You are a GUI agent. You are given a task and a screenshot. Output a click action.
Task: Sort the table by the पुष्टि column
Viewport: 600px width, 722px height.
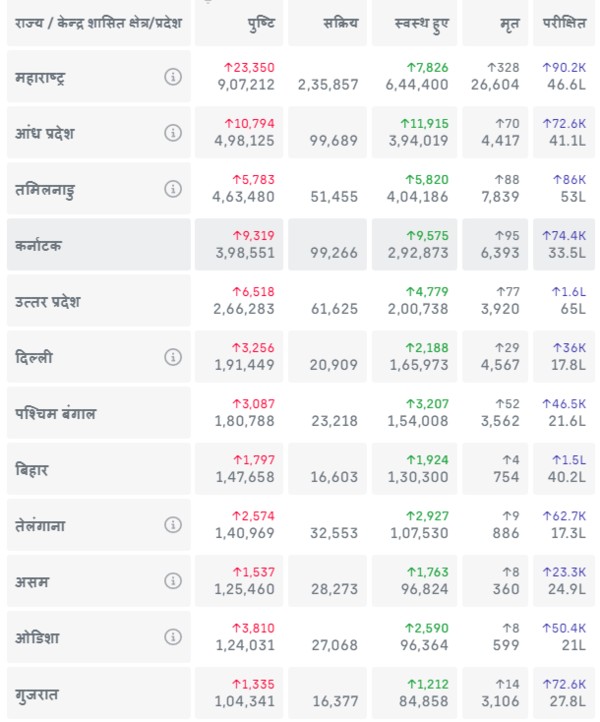pyautogui.click(x=261, y=22)
